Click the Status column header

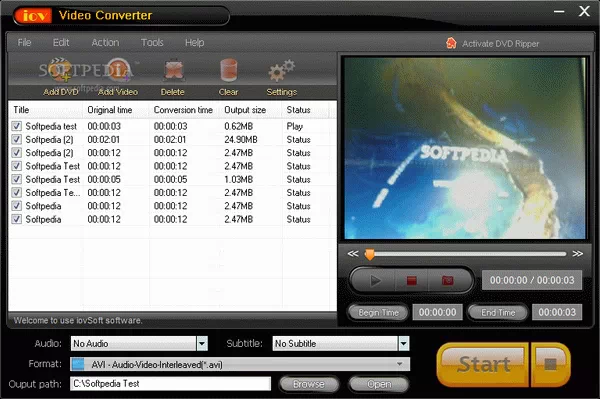coord(305,110)
